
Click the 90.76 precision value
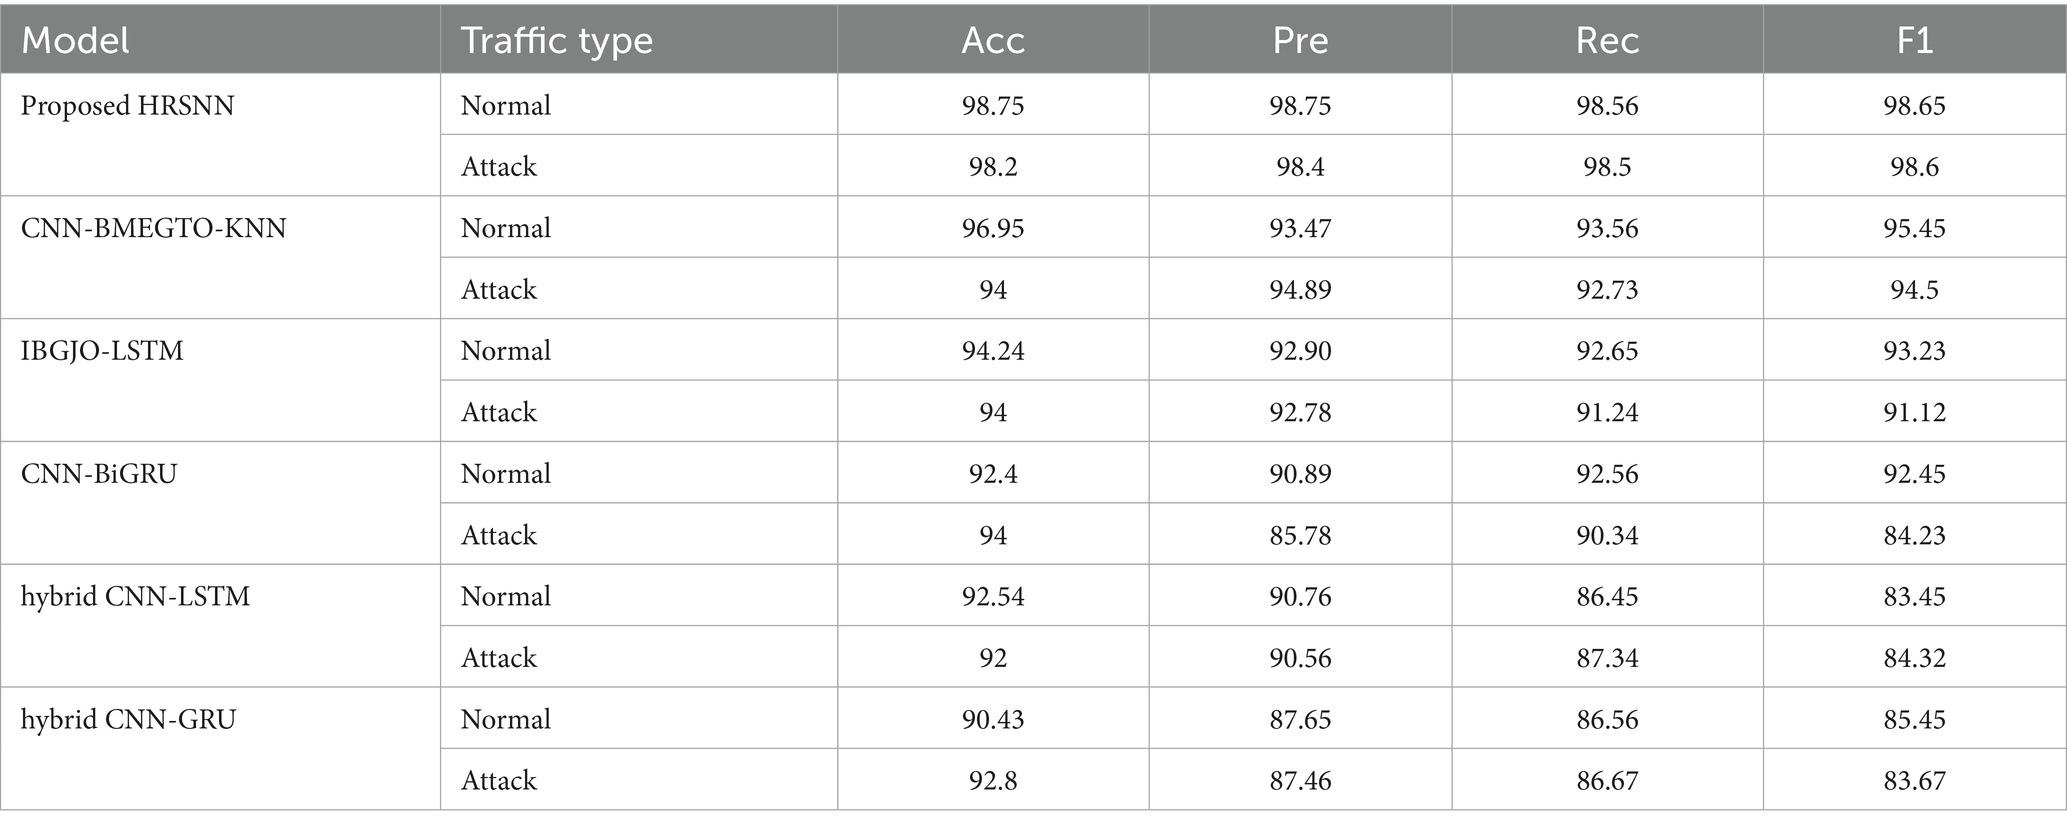1300,597
